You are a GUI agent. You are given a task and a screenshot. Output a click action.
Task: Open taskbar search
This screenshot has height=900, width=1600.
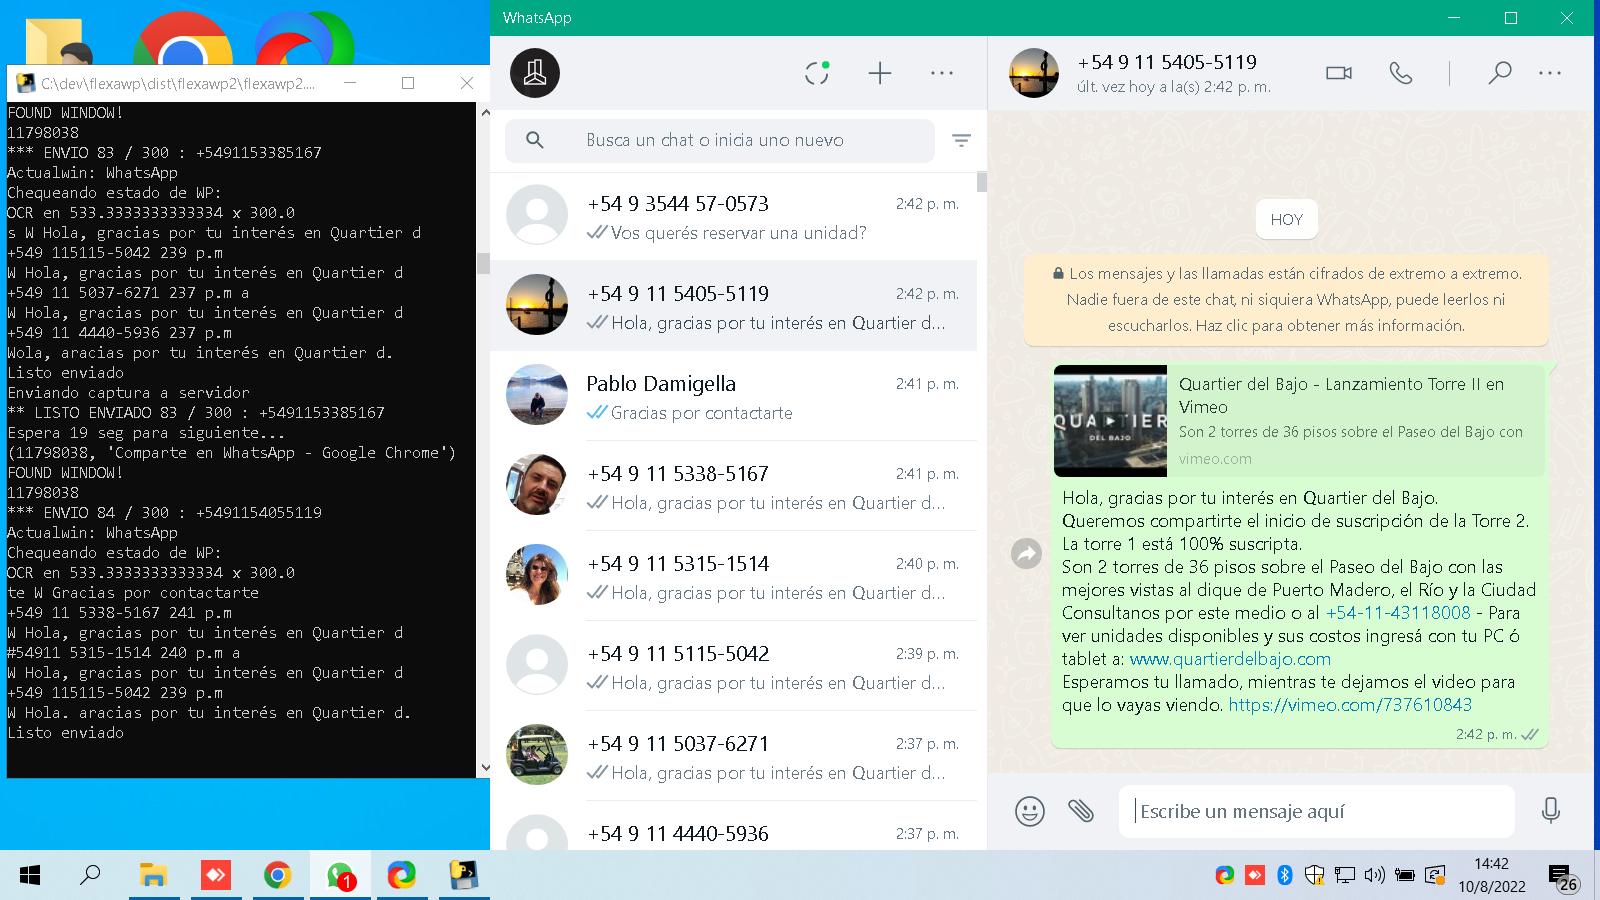[90, 876]
